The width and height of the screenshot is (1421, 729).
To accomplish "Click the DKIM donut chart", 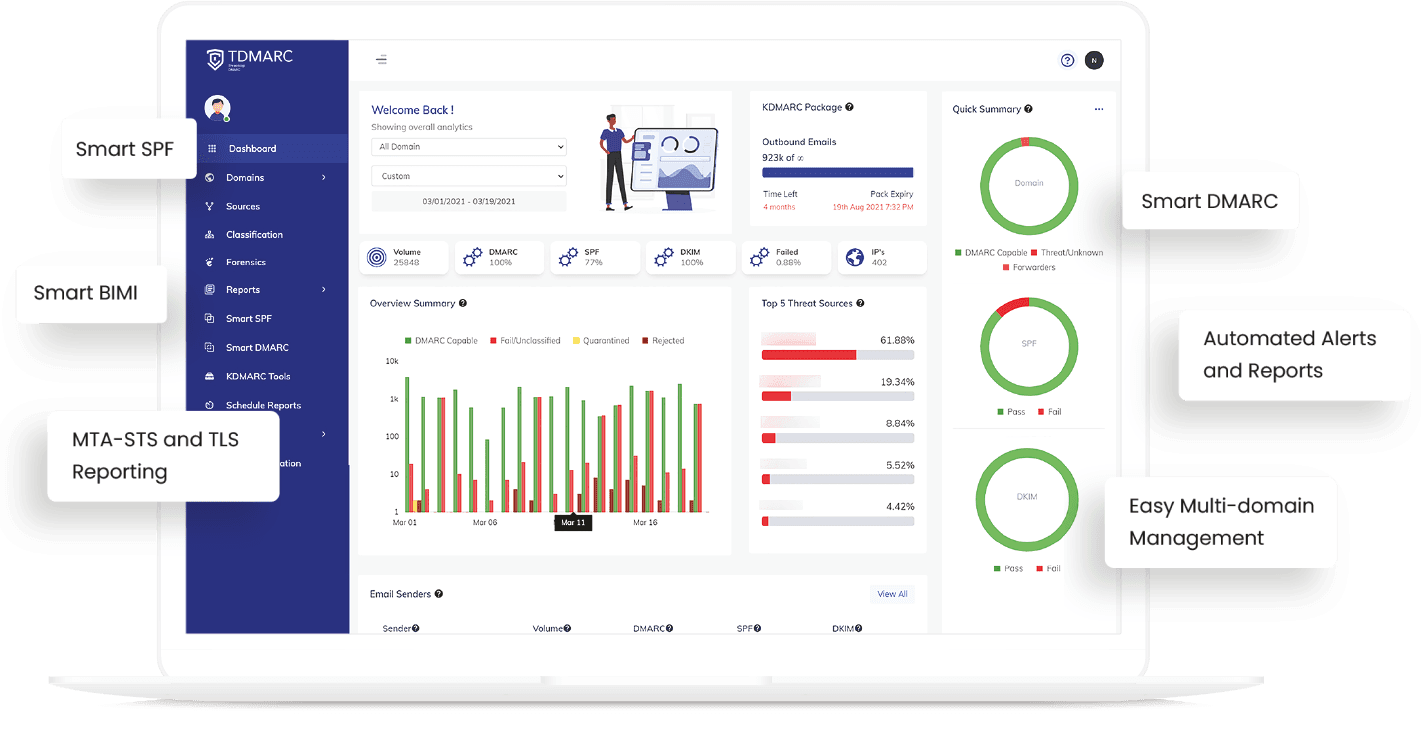I will 1027,498.
